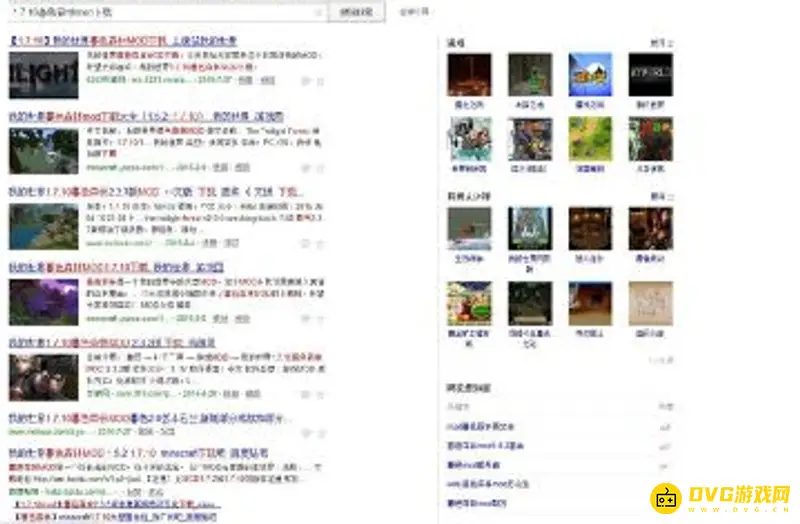Click the yellow DVG游戏网 logo at bottom right
This screenshot has height=524, width=800.
(x=721, y=495)
